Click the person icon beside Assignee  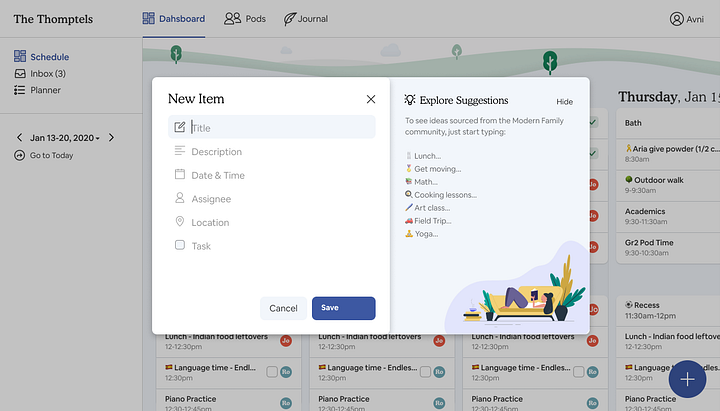click(x=180, y=198)
